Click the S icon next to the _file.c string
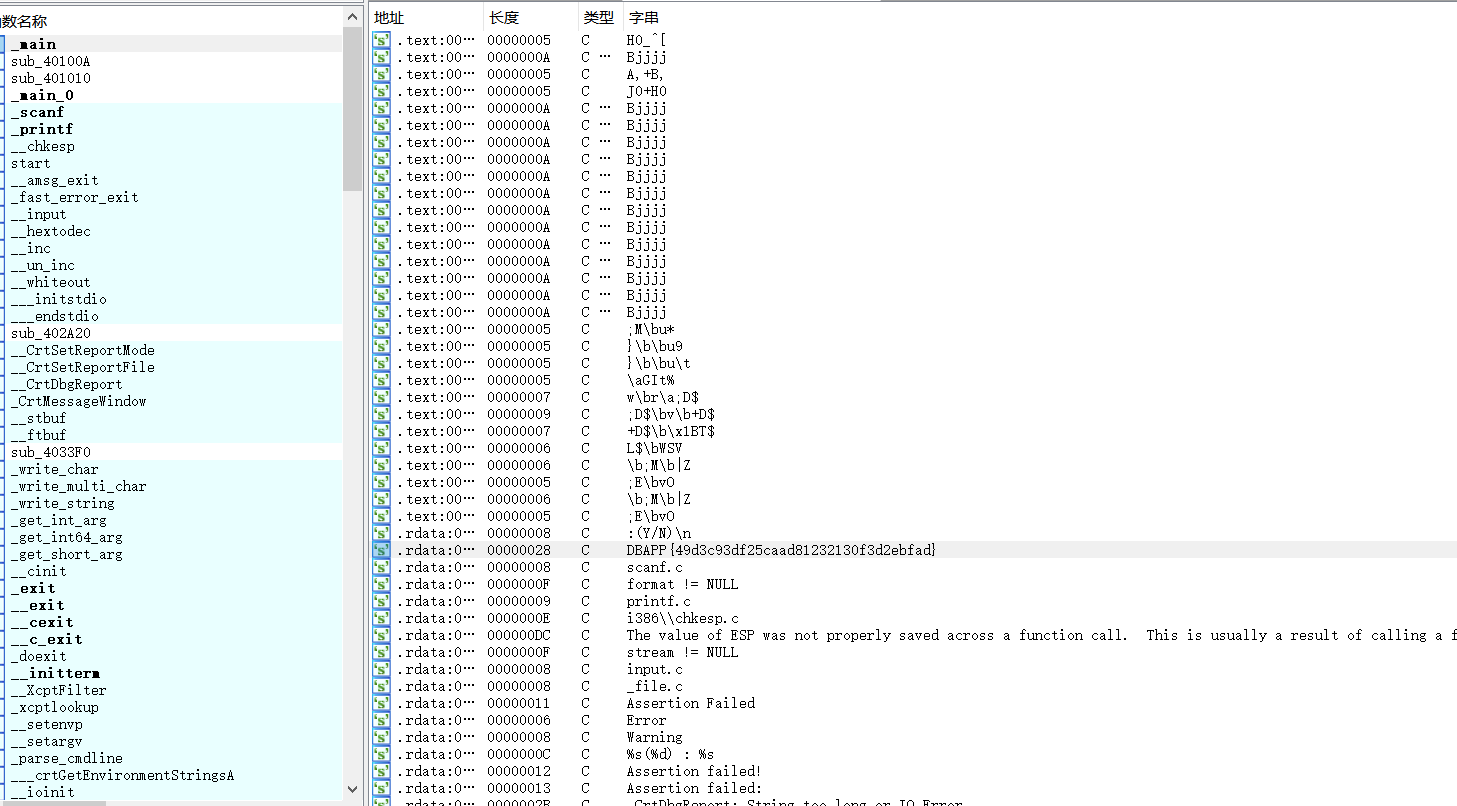Viewport: 1457px width, 806px height. (x=380, y=686)
